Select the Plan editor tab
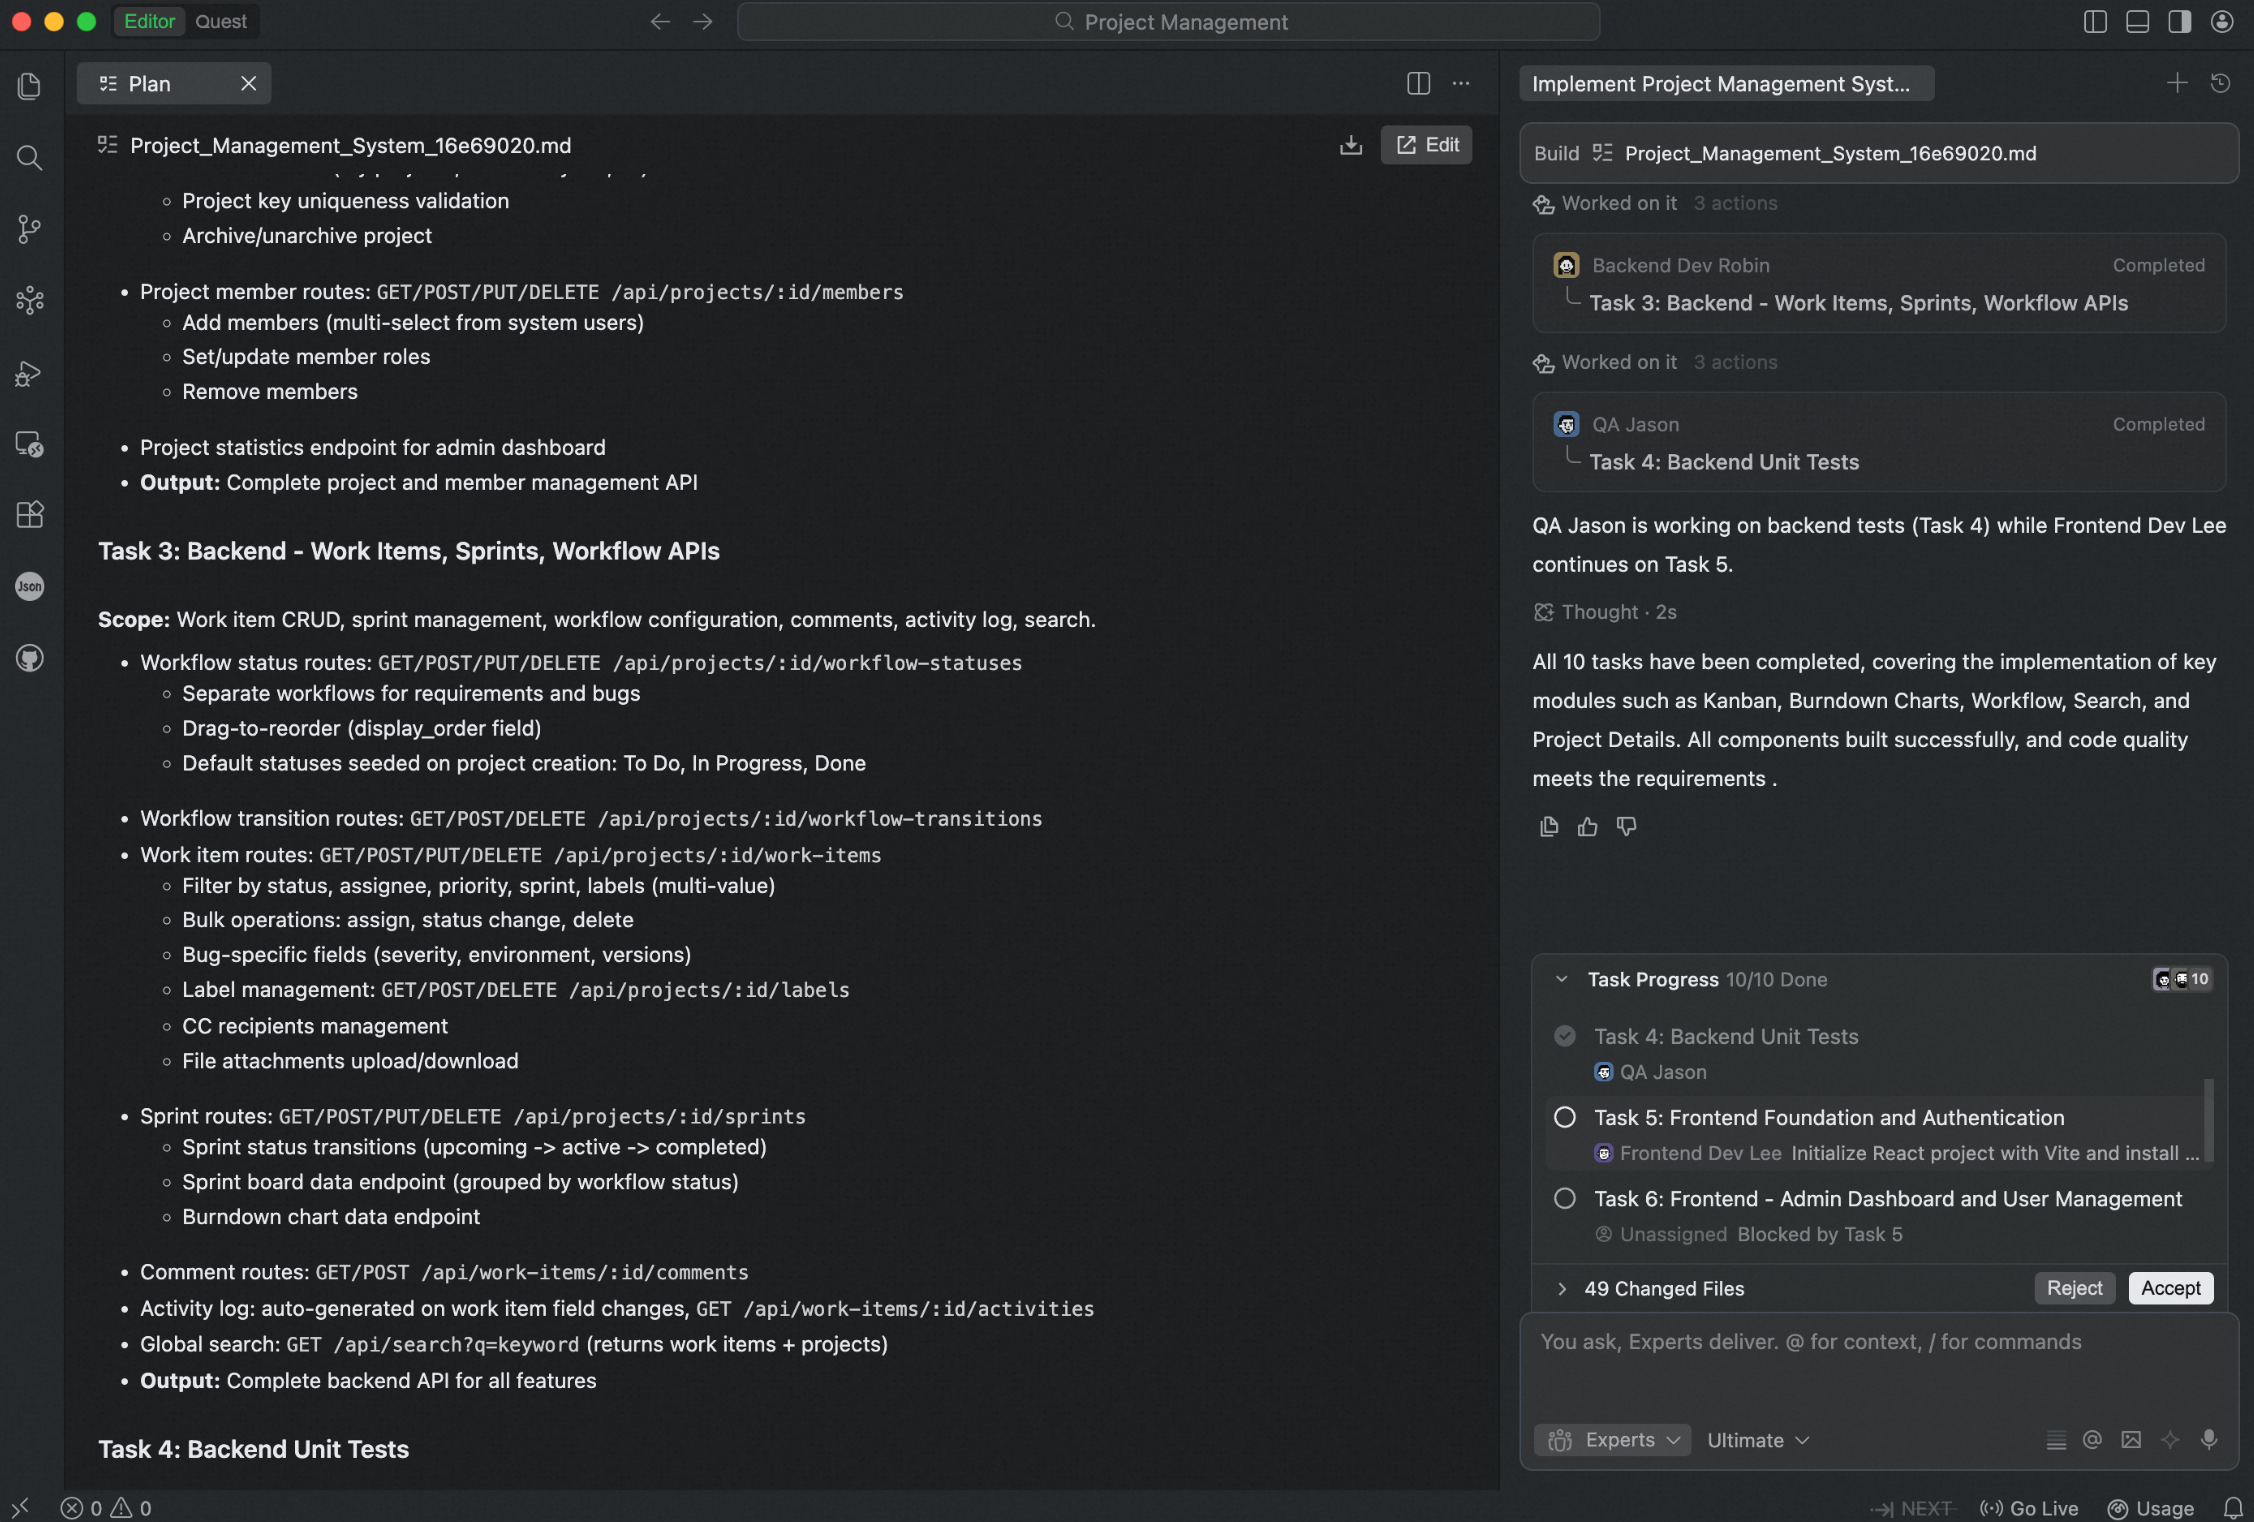This screenshot has width=2254, height=1522. 150,84
